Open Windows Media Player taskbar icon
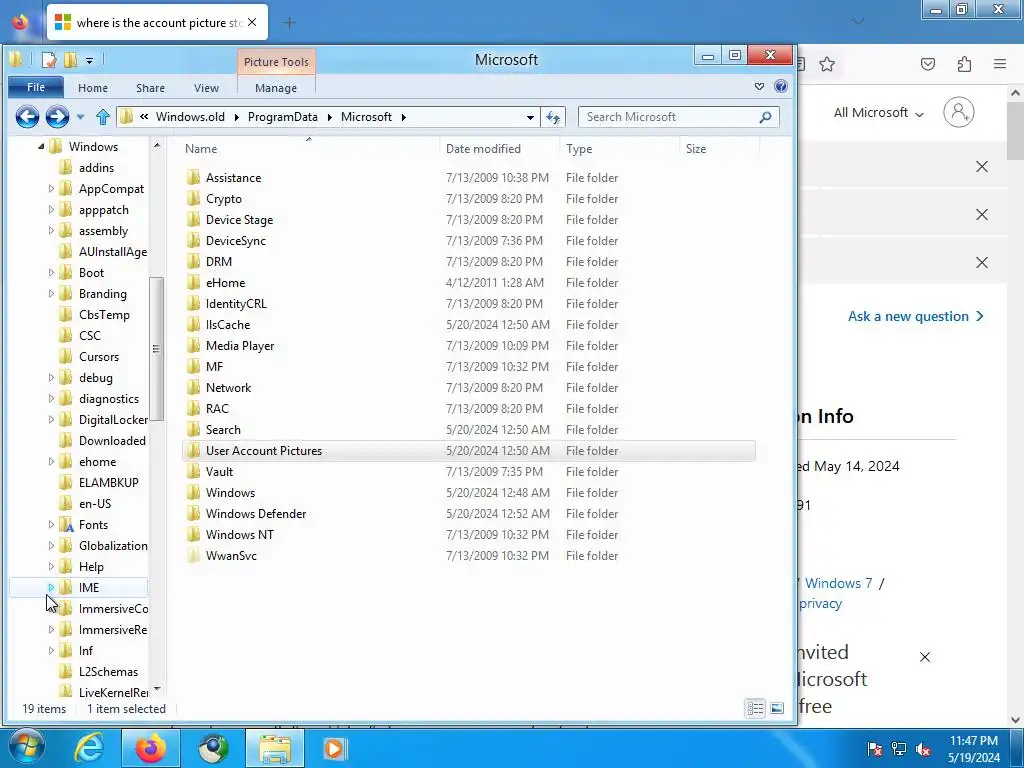Viewport: 1024px width, 768px height. coord(334,748)
